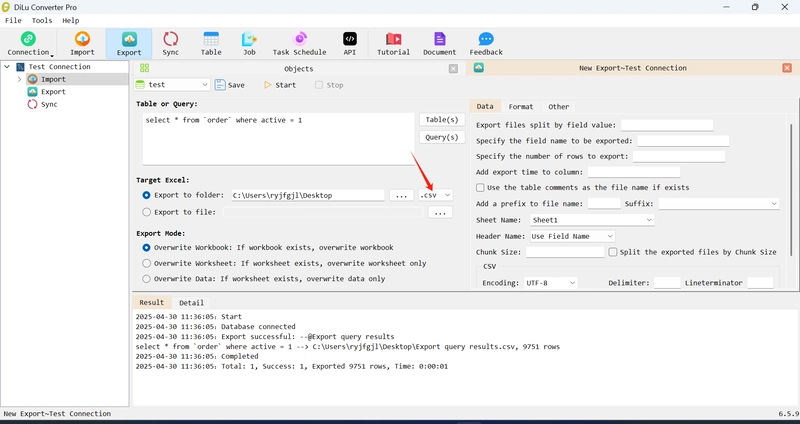Enable use table comments as file name
This screenshot has height=424, width=800.
tap(480, 188)
